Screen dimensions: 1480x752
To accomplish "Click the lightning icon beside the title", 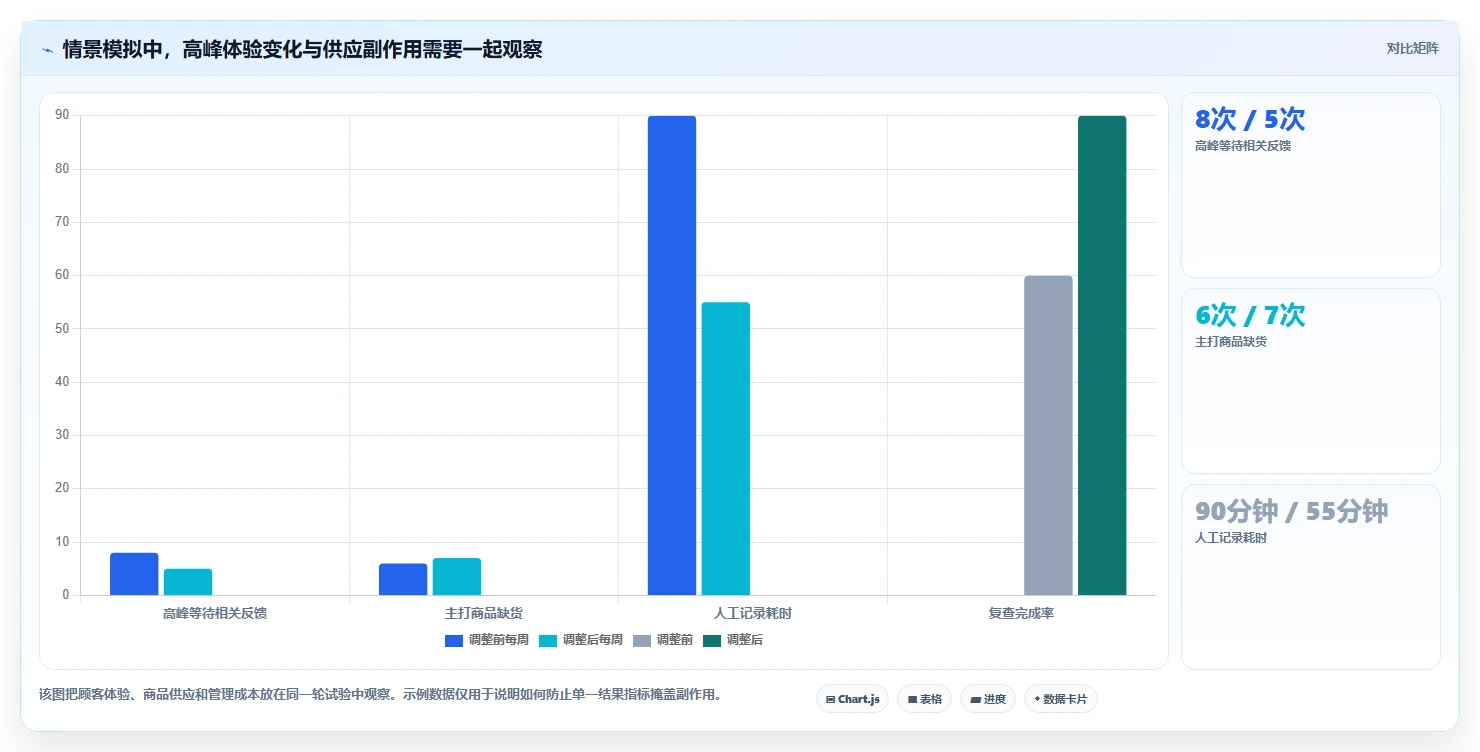I will pos(47,50).
